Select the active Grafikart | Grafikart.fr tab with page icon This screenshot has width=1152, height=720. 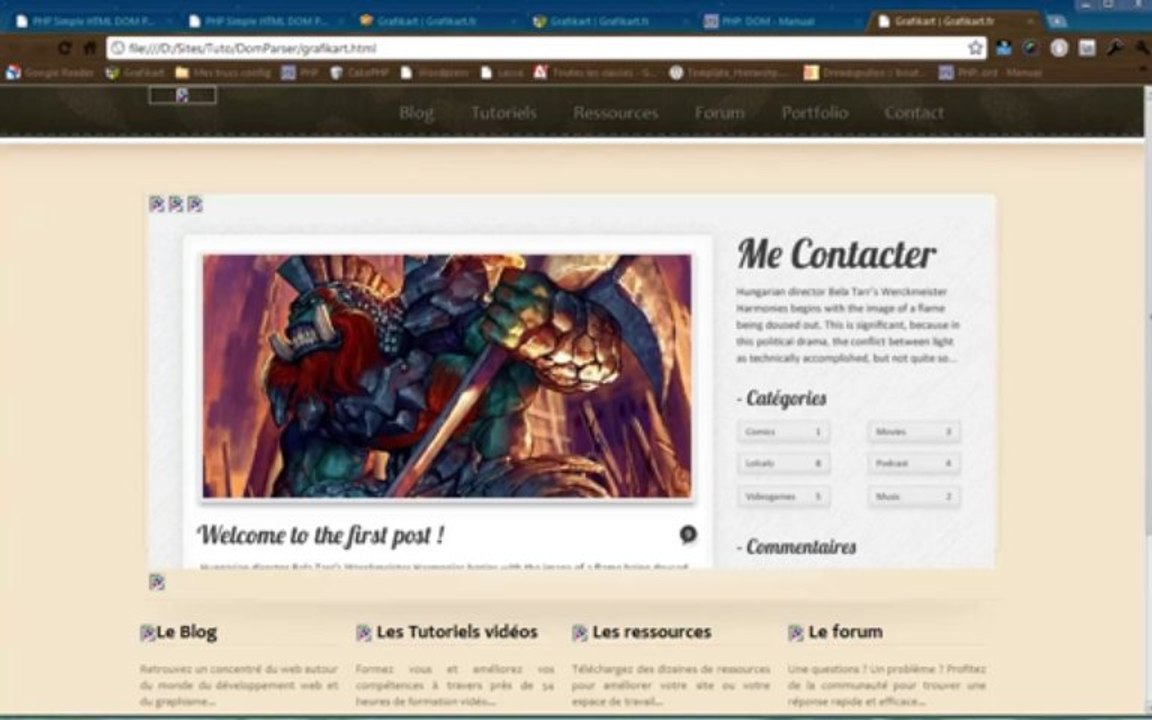point(954,21)
